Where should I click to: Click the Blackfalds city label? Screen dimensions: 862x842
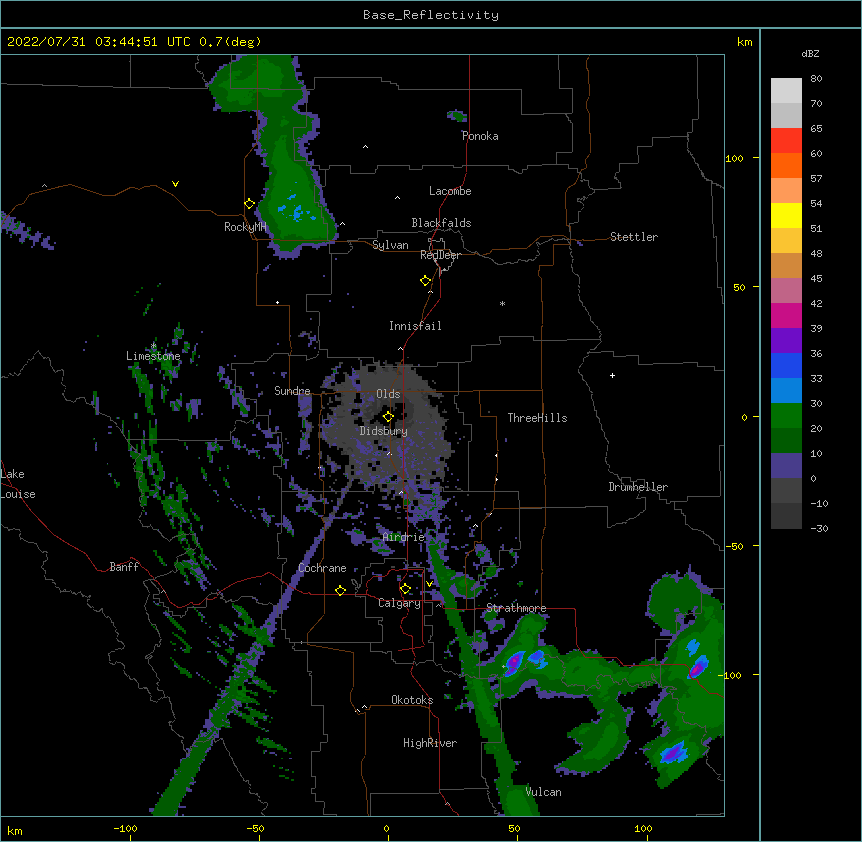(441, 223)
